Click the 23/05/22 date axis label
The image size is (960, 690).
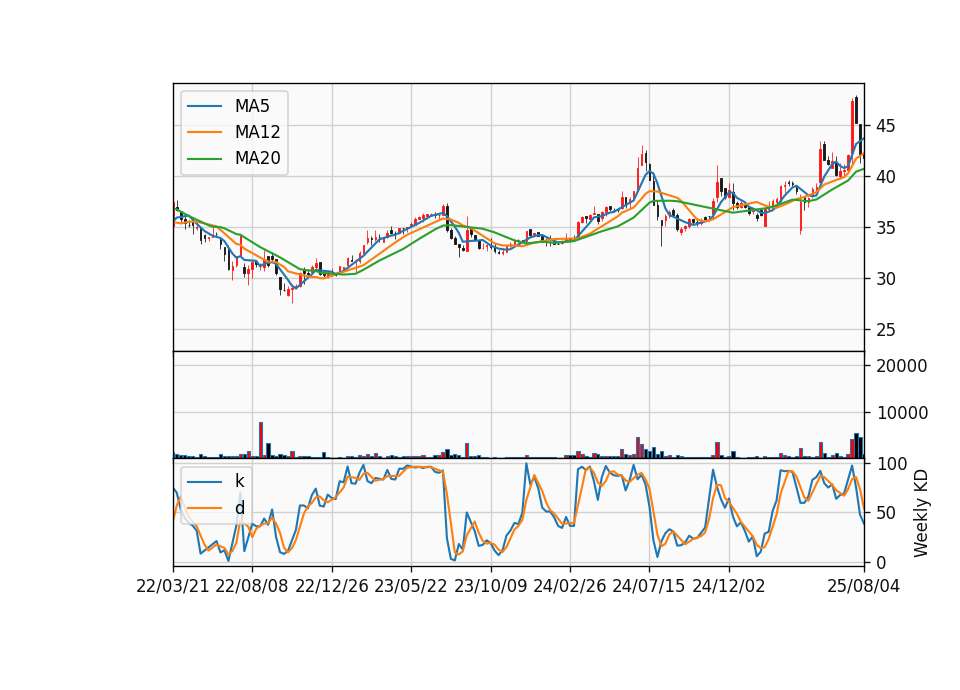click(x=411, y=586)
